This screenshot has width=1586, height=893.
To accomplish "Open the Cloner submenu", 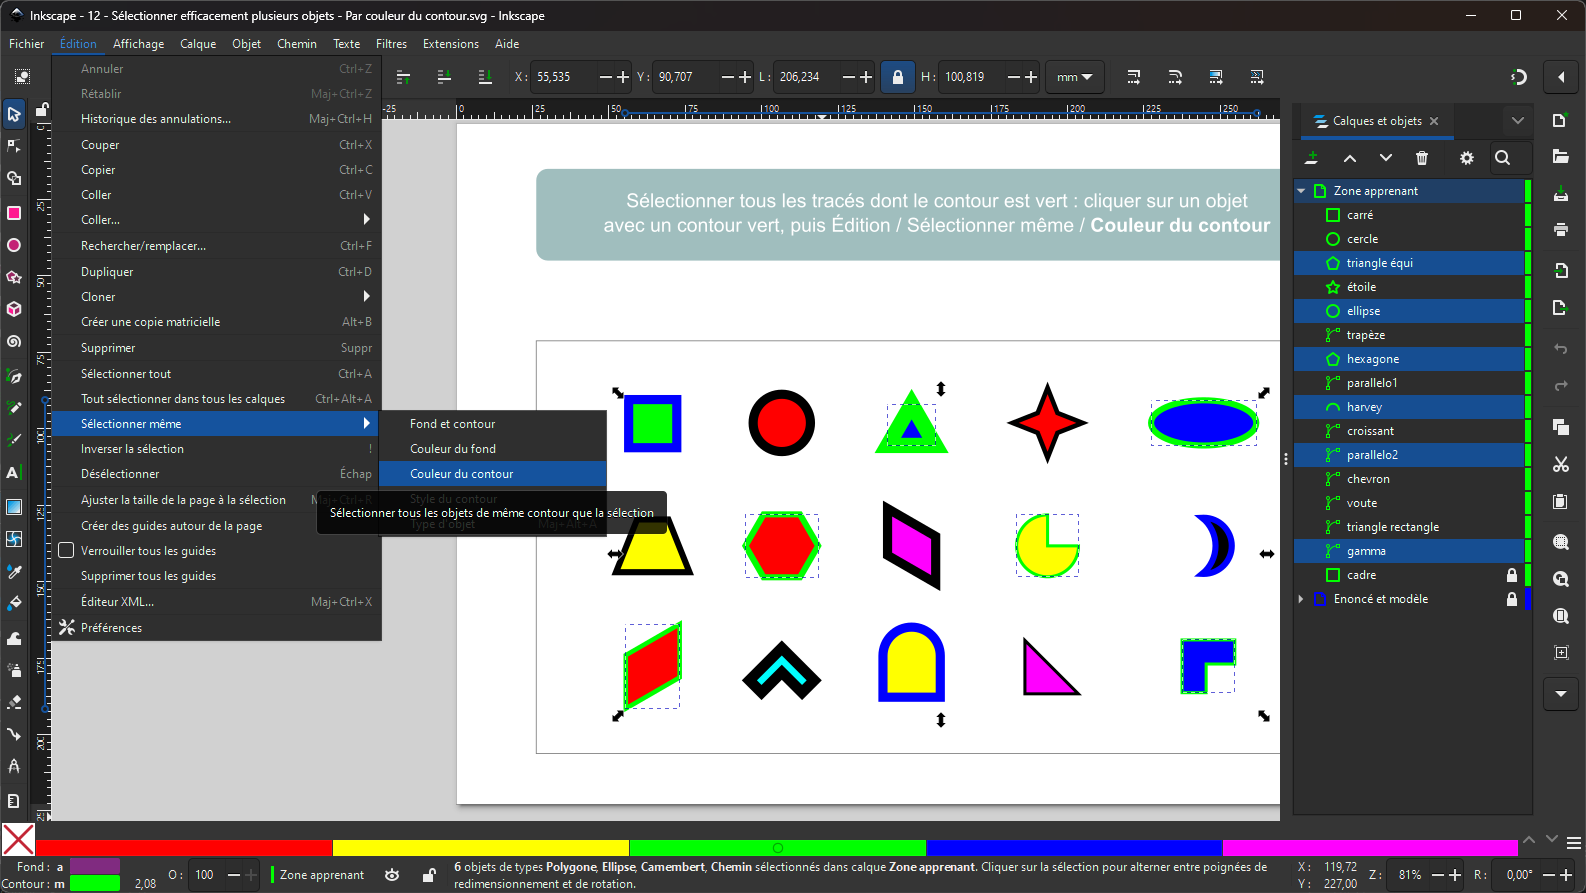I will tap(216, 297).
